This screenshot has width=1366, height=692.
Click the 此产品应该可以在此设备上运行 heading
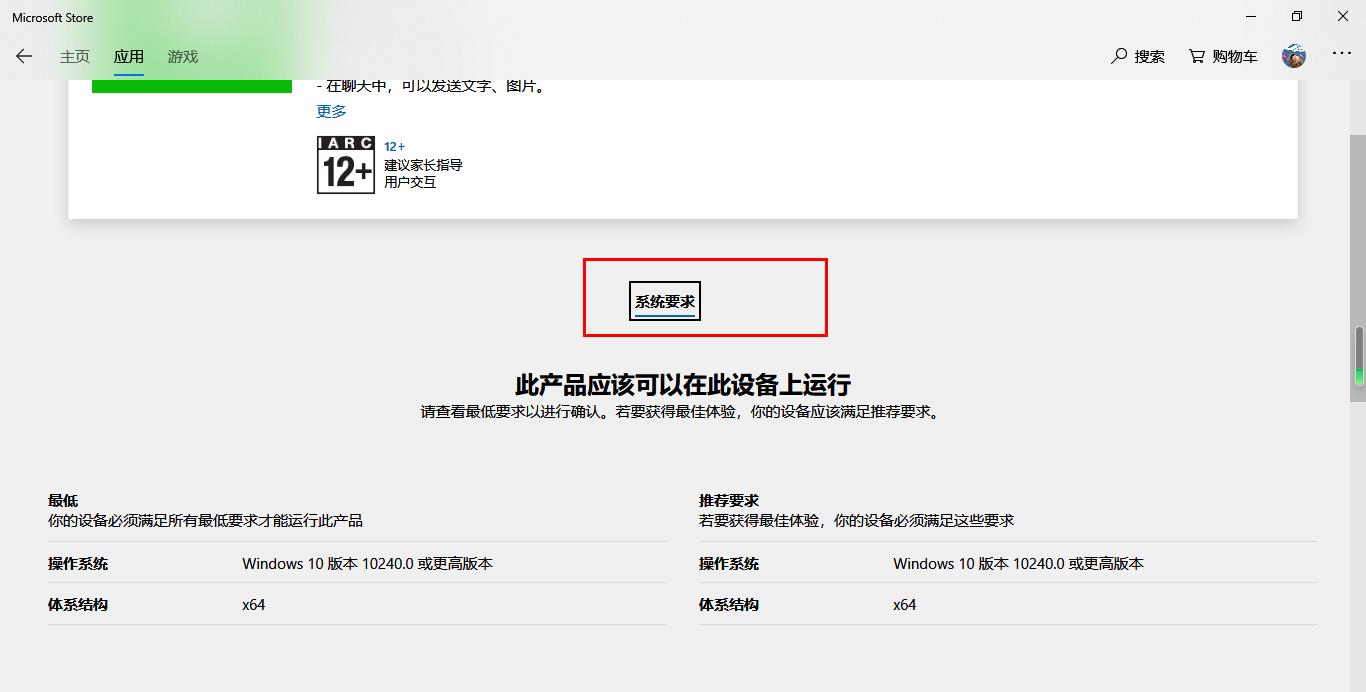pyautogui.click(x=683, y=385)
